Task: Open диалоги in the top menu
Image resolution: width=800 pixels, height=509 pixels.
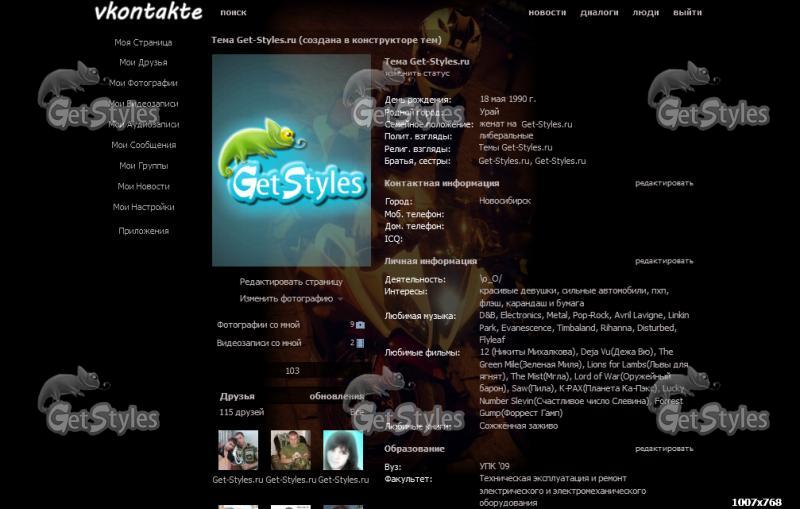Action: point(599,12)
